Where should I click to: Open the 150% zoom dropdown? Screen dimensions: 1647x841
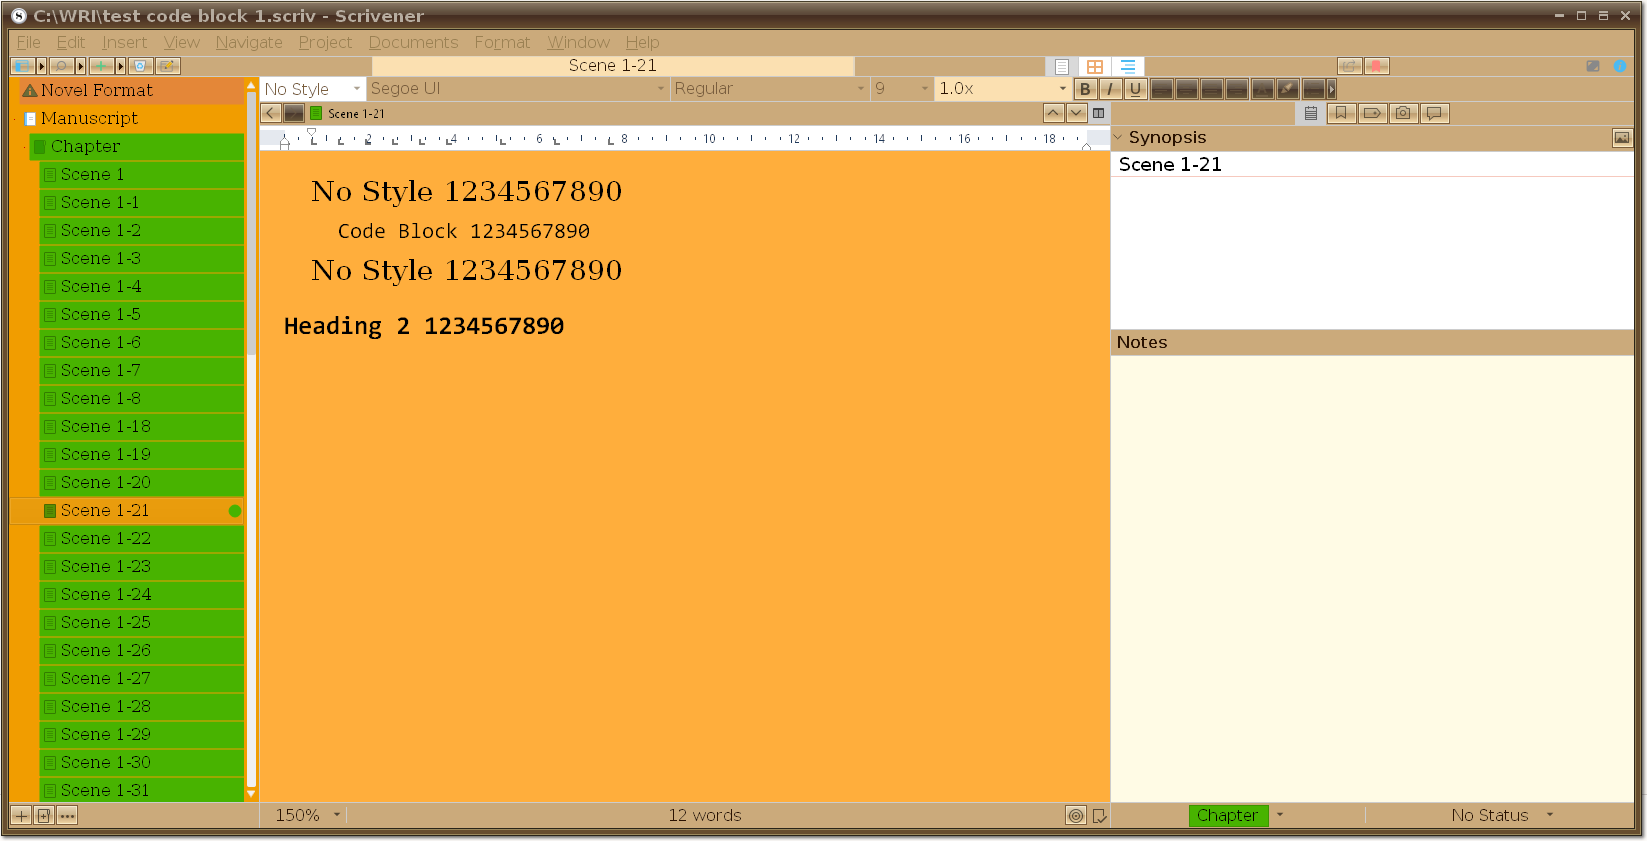point(308,815)
